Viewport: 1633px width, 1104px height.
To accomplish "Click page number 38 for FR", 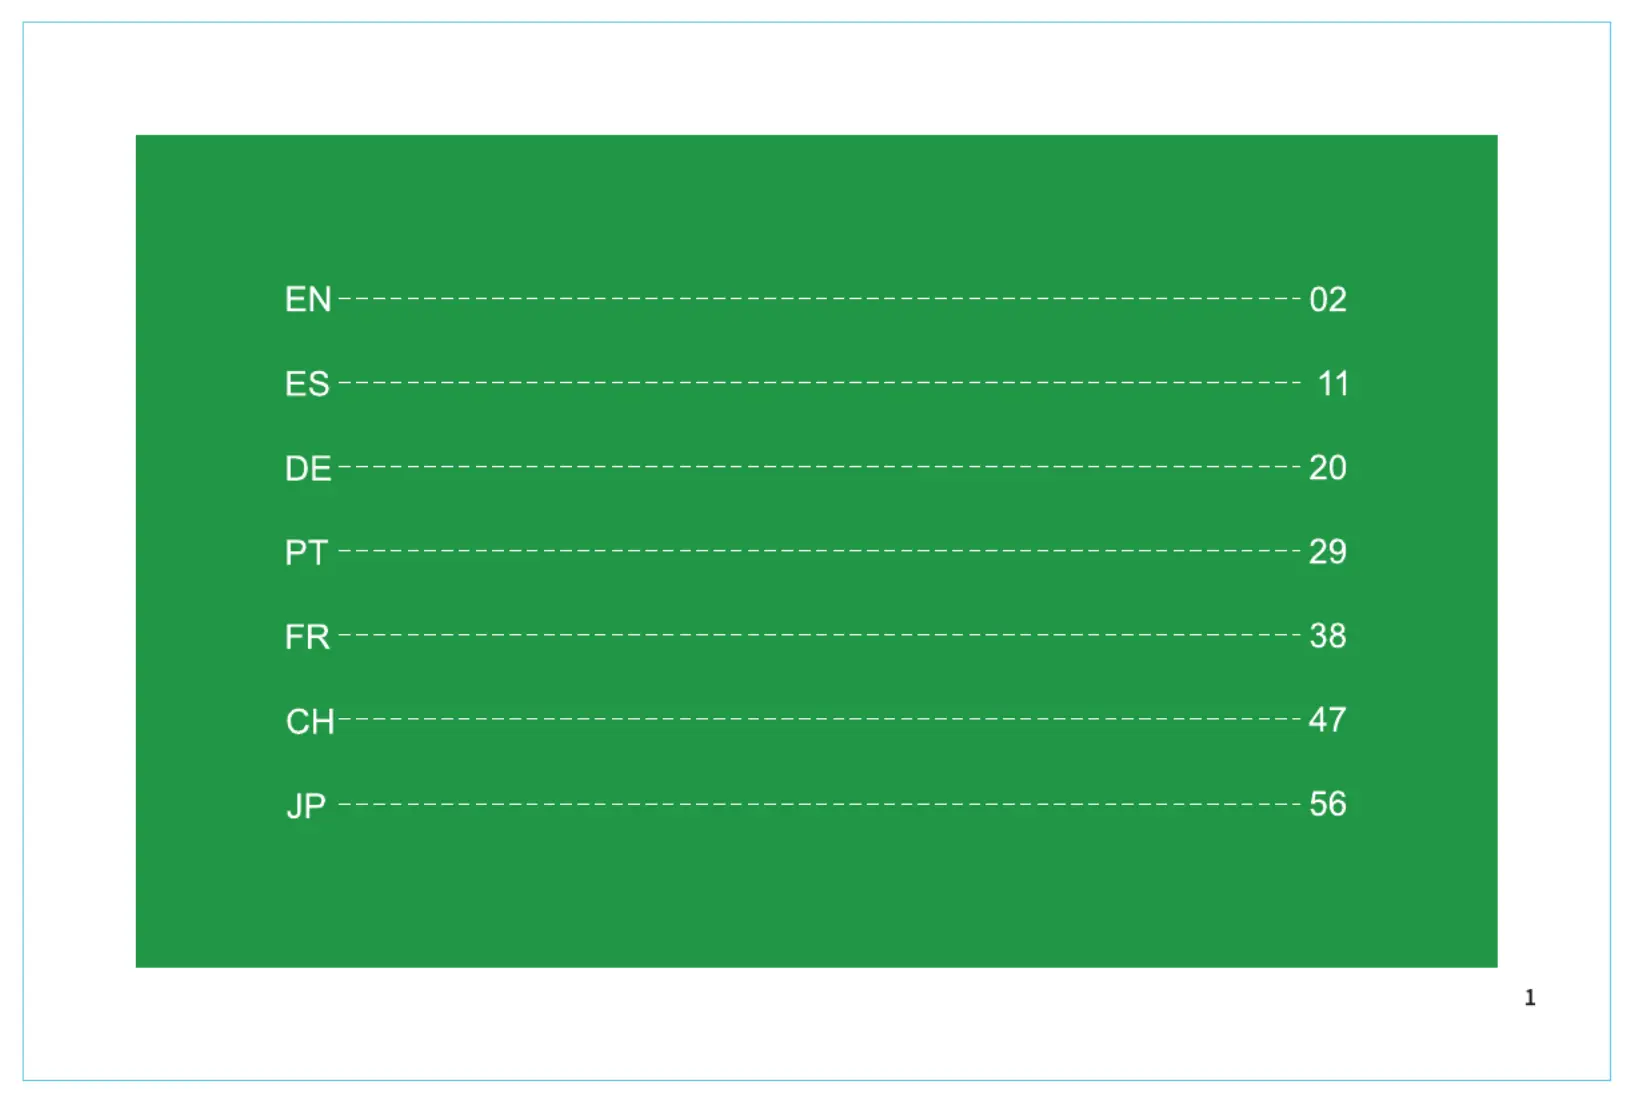I will 1328,636.
